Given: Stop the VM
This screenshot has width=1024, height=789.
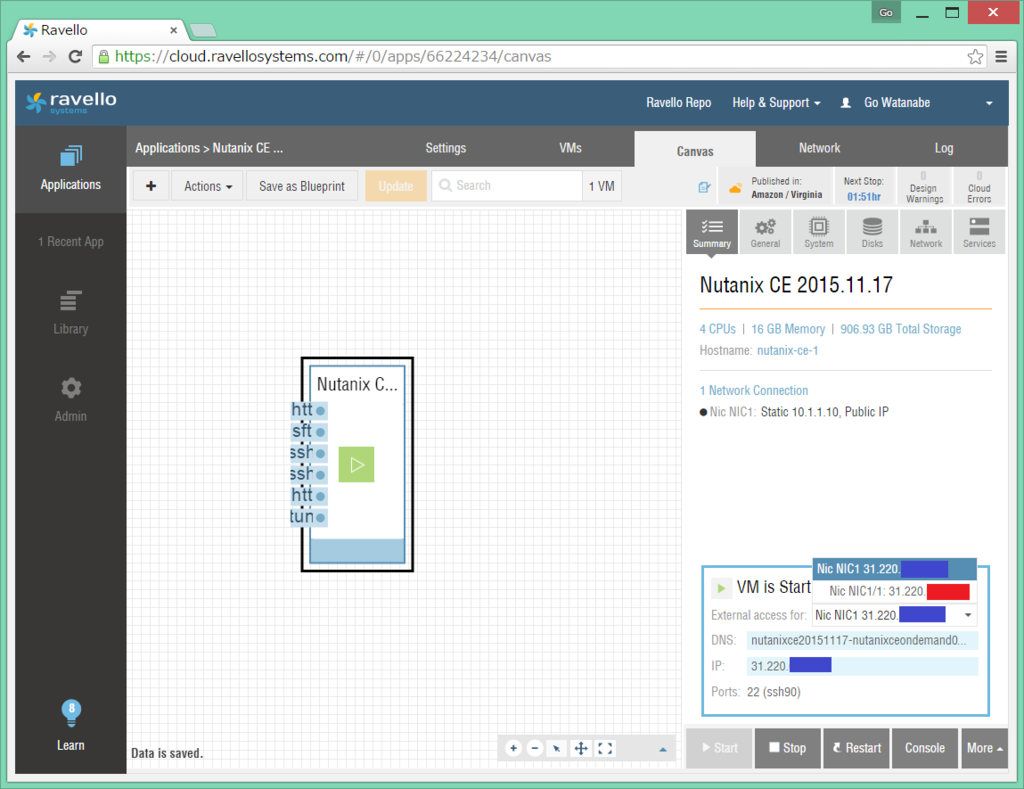Looking at the screenshot, I should [x=788, y=748].
